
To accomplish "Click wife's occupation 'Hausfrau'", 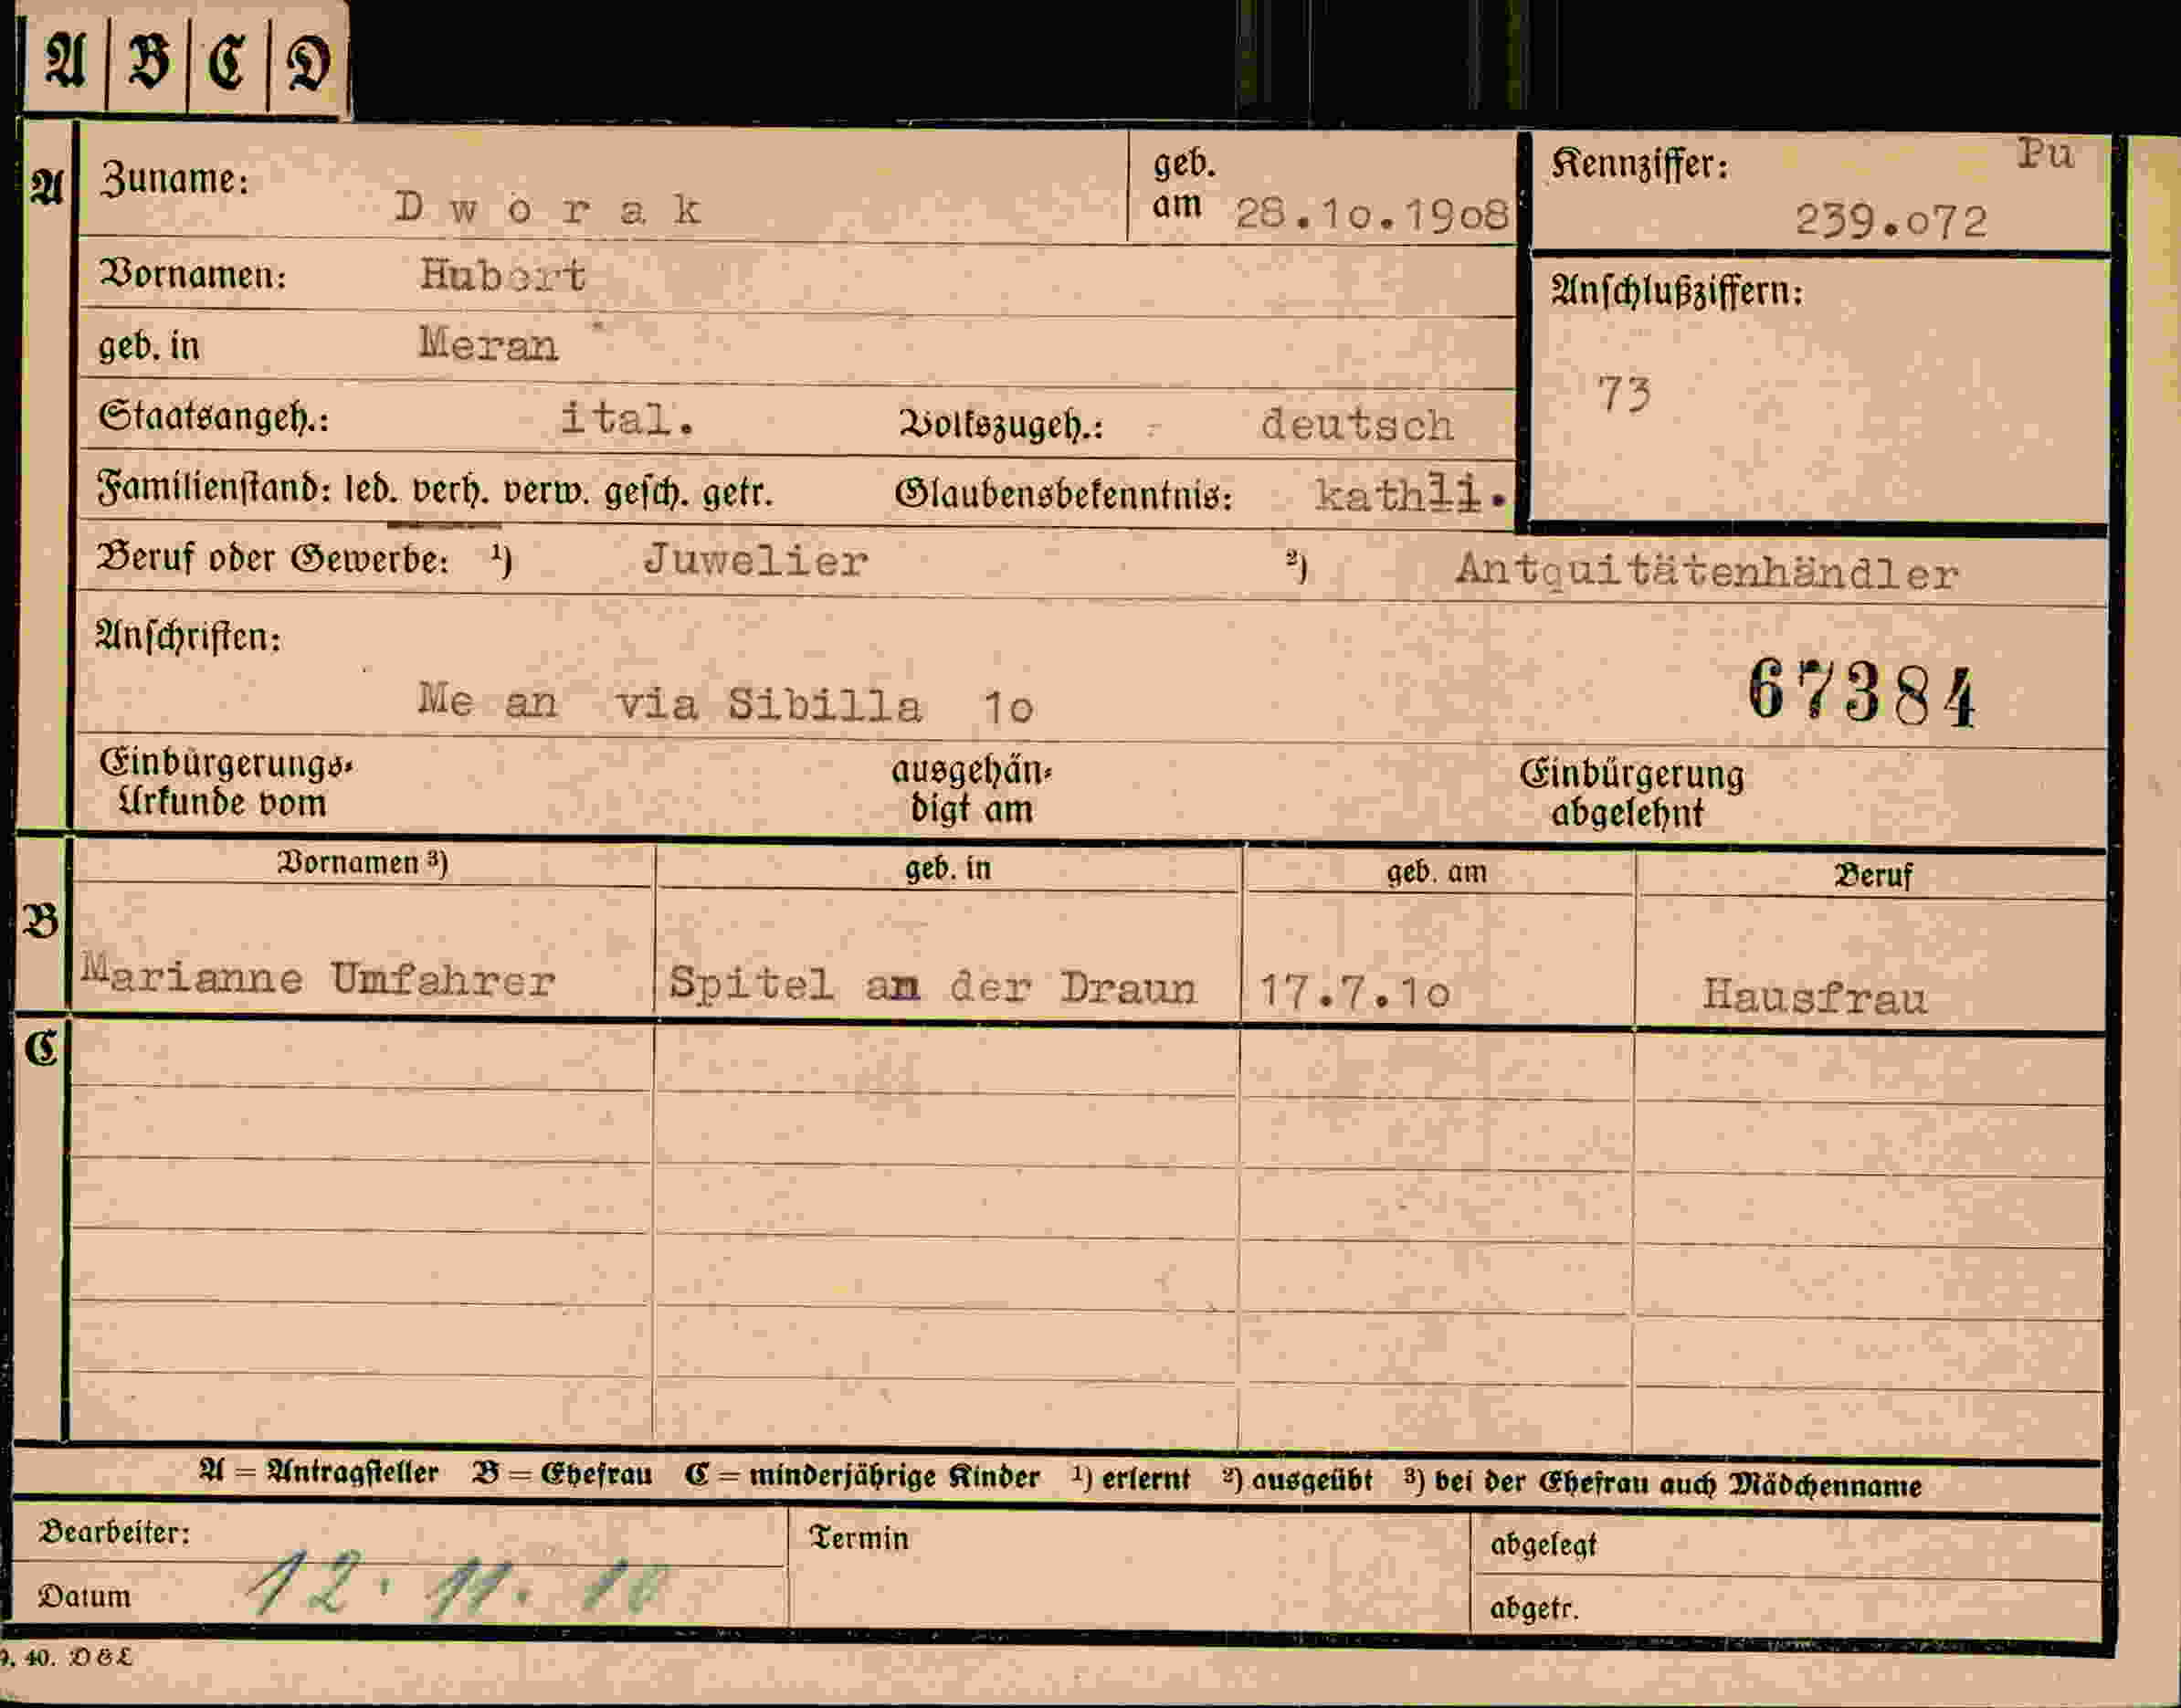I will (1814, 997).
